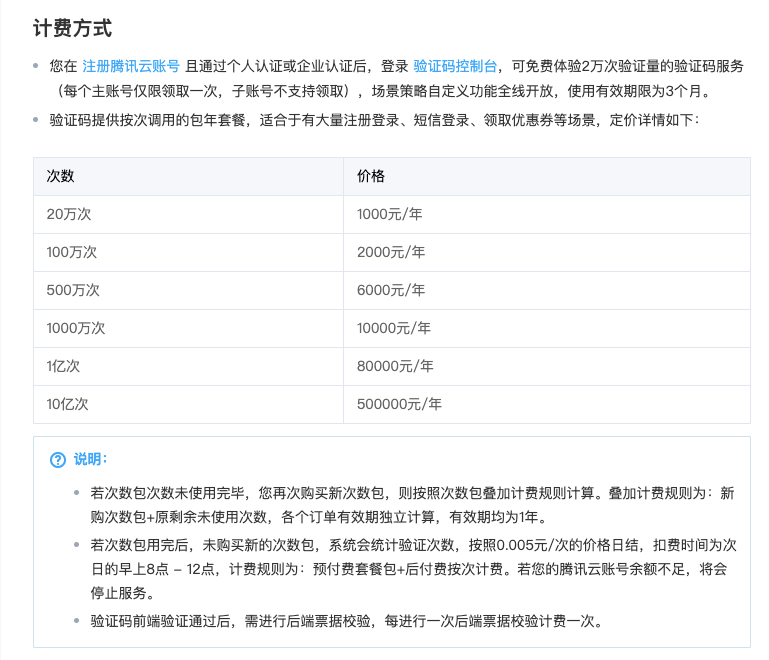Image resolution: width=769 pixels, height=660 pixels.
Task: Click the 价格 column header
Action: tap(547, 177)
